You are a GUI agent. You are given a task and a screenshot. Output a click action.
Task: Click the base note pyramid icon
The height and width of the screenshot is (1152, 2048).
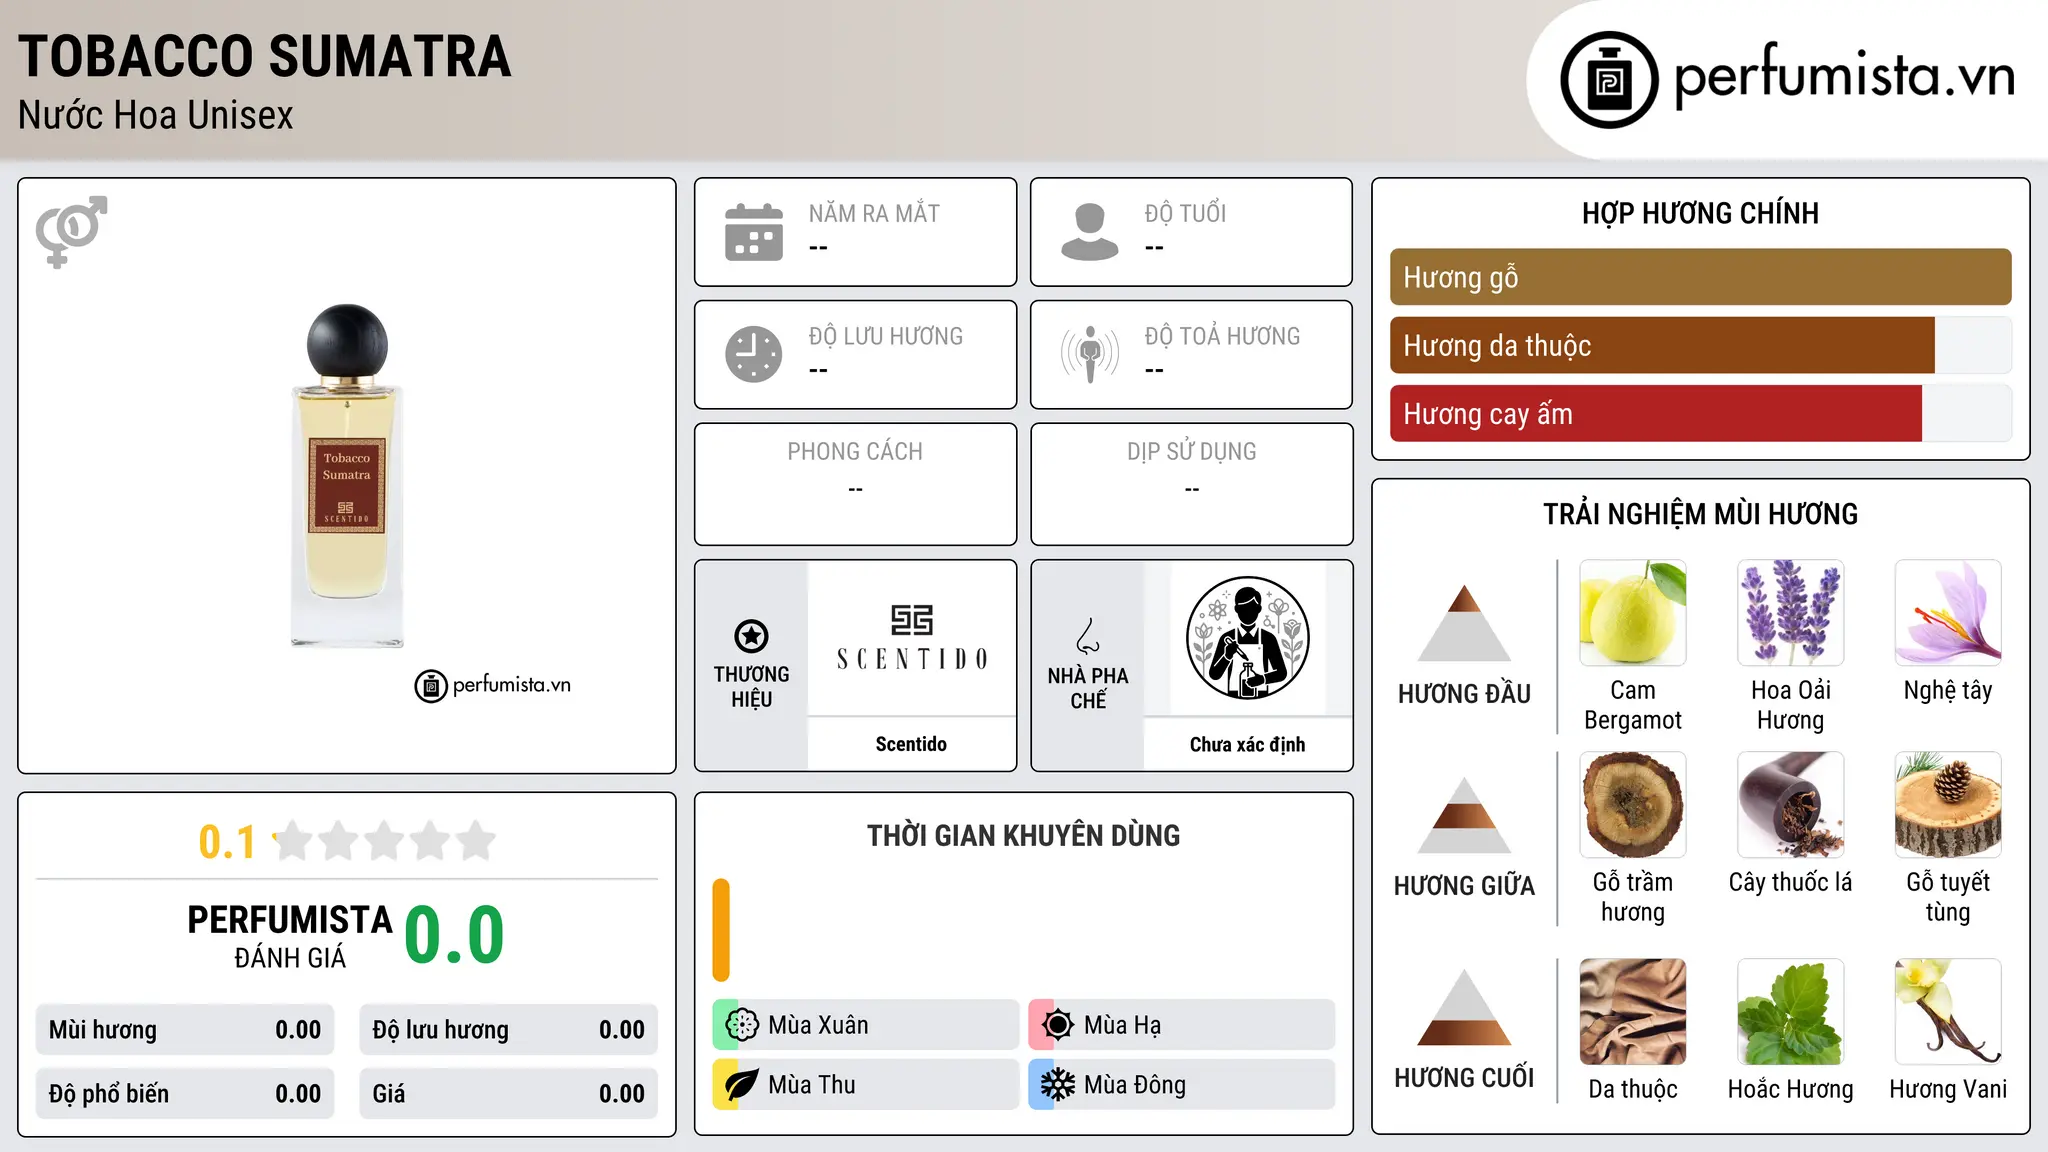click(1464, 1007)
